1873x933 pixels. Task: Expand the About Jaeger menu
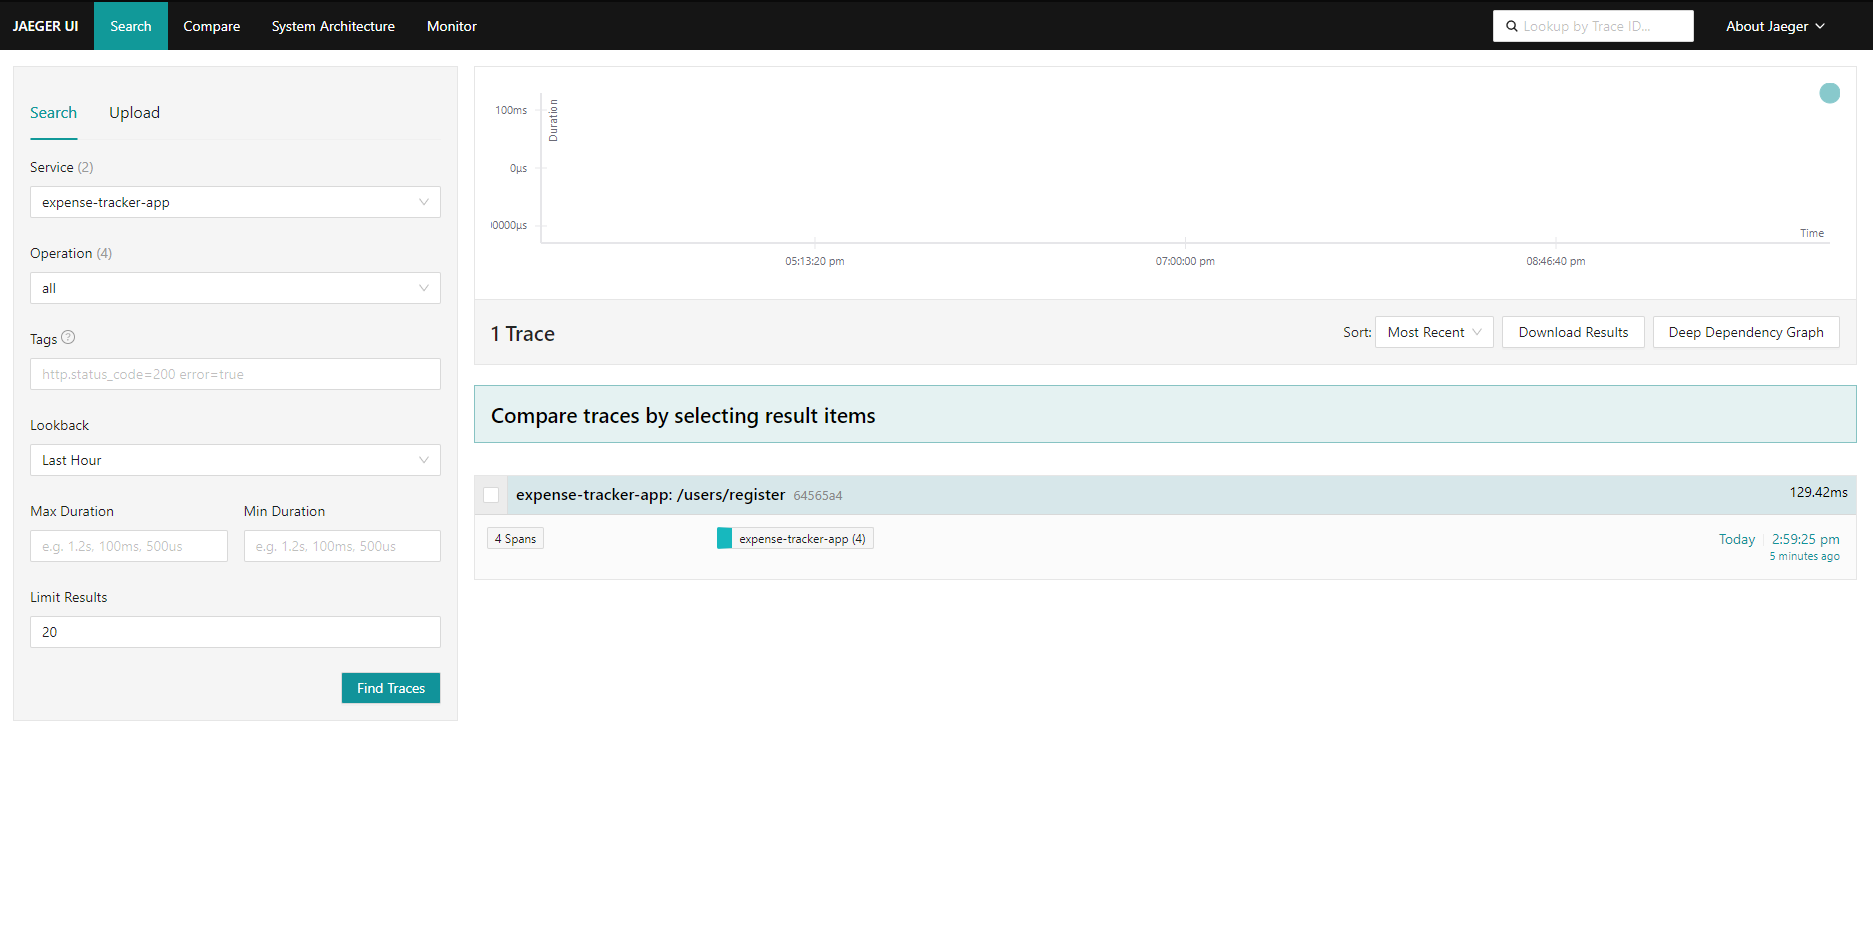[1774, 26]
